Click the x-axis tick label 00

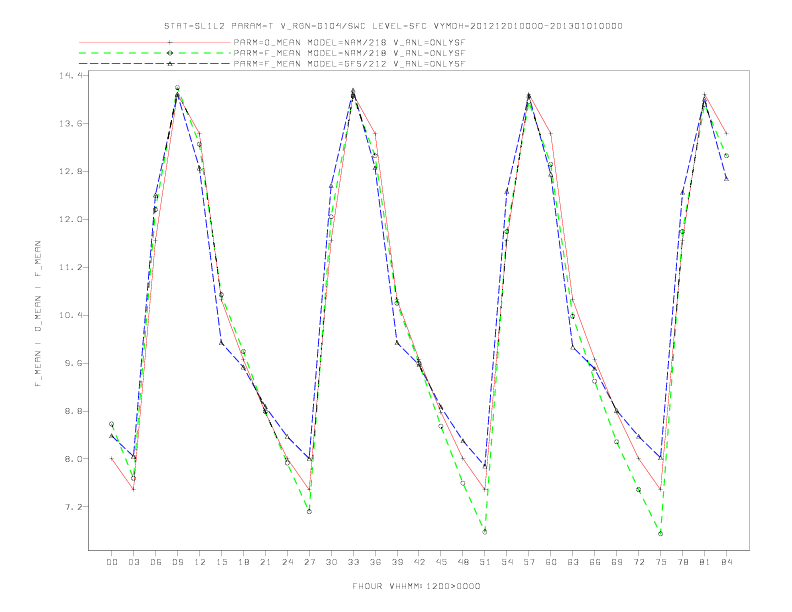click(x=112, y=562)
